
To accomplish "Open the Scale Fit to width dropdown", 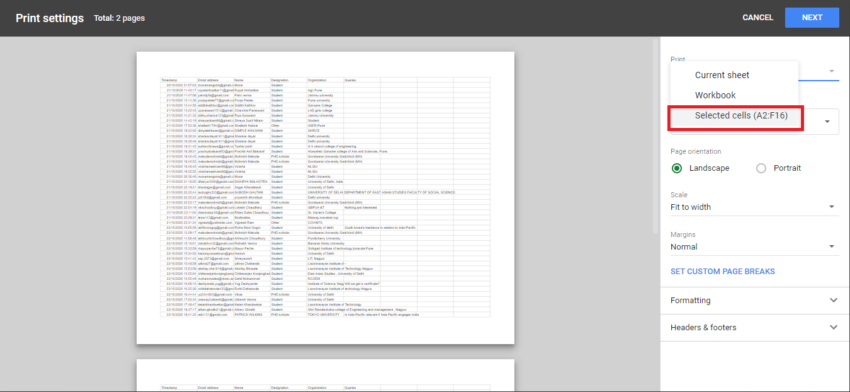I will [x=755, y=207].
